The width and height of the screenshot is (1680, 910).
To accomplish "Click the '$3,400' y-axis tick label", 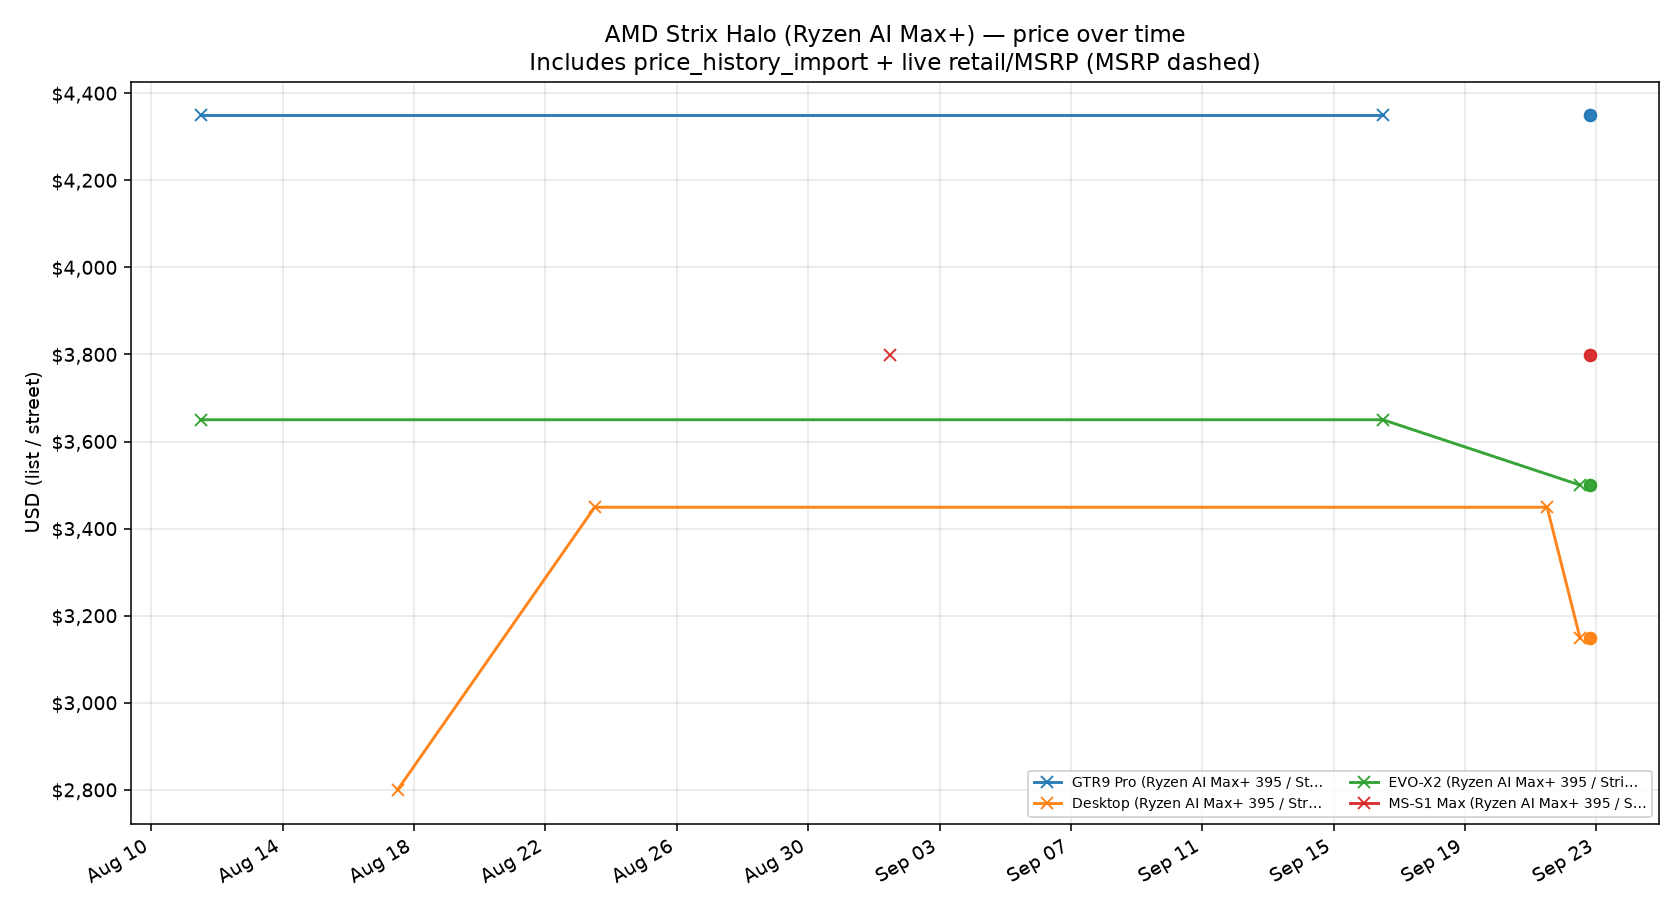I will click(84, 529).
